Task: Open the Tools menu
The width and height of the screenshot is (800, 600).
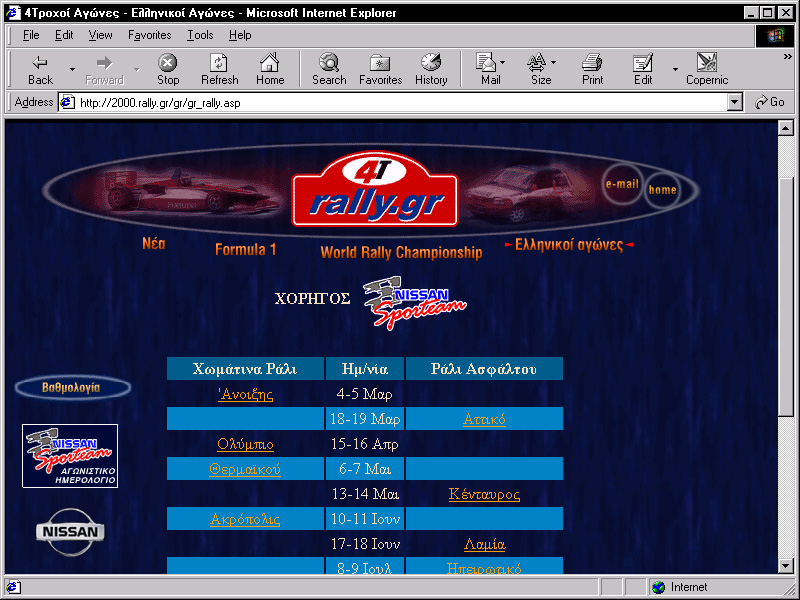Action: point(200,35)
